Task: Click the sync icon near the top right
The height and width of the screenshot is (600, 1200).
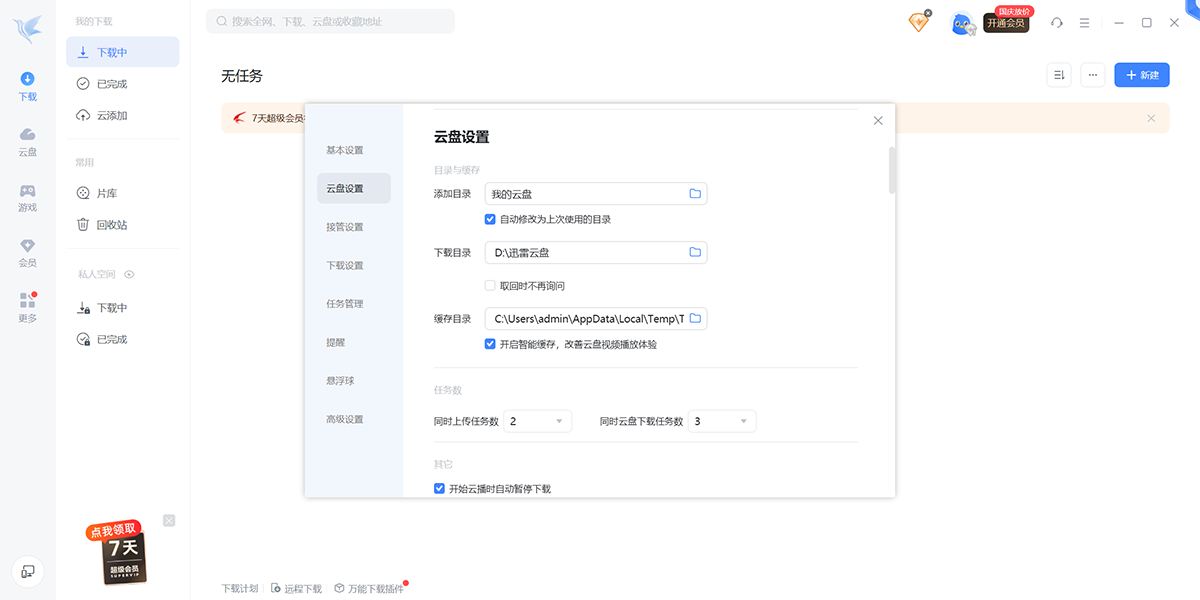Action: [x=1056, y=22]
